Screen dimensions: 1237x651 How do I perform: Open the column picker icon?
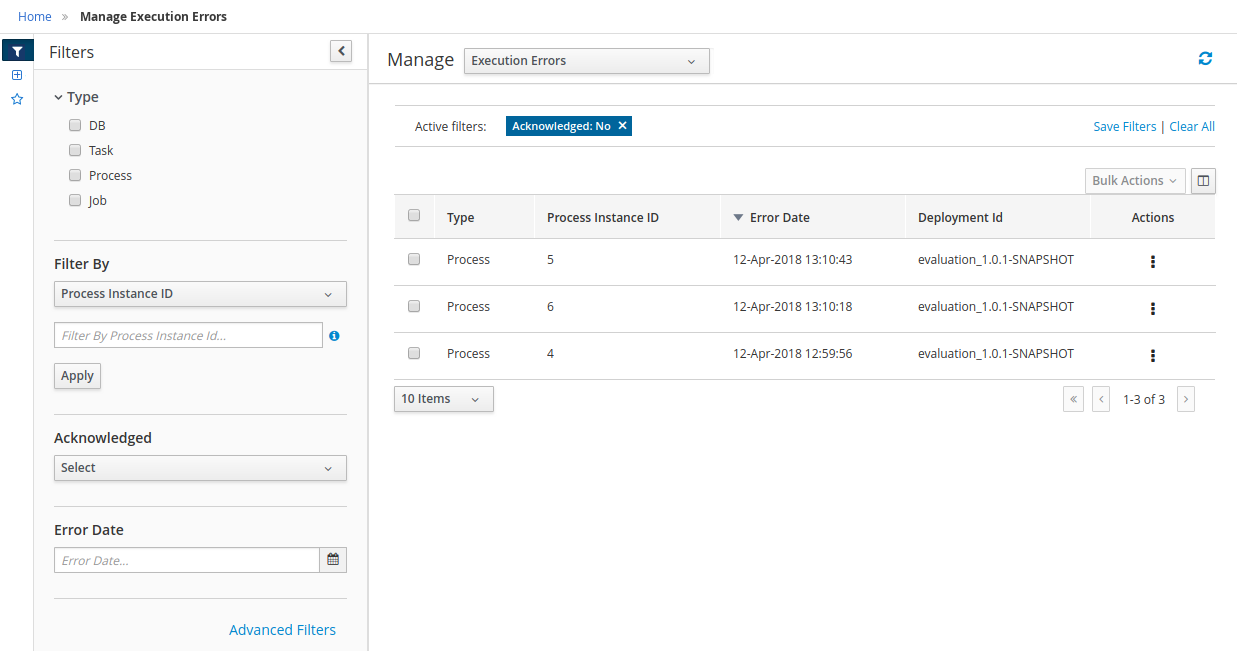[1203, 181]
